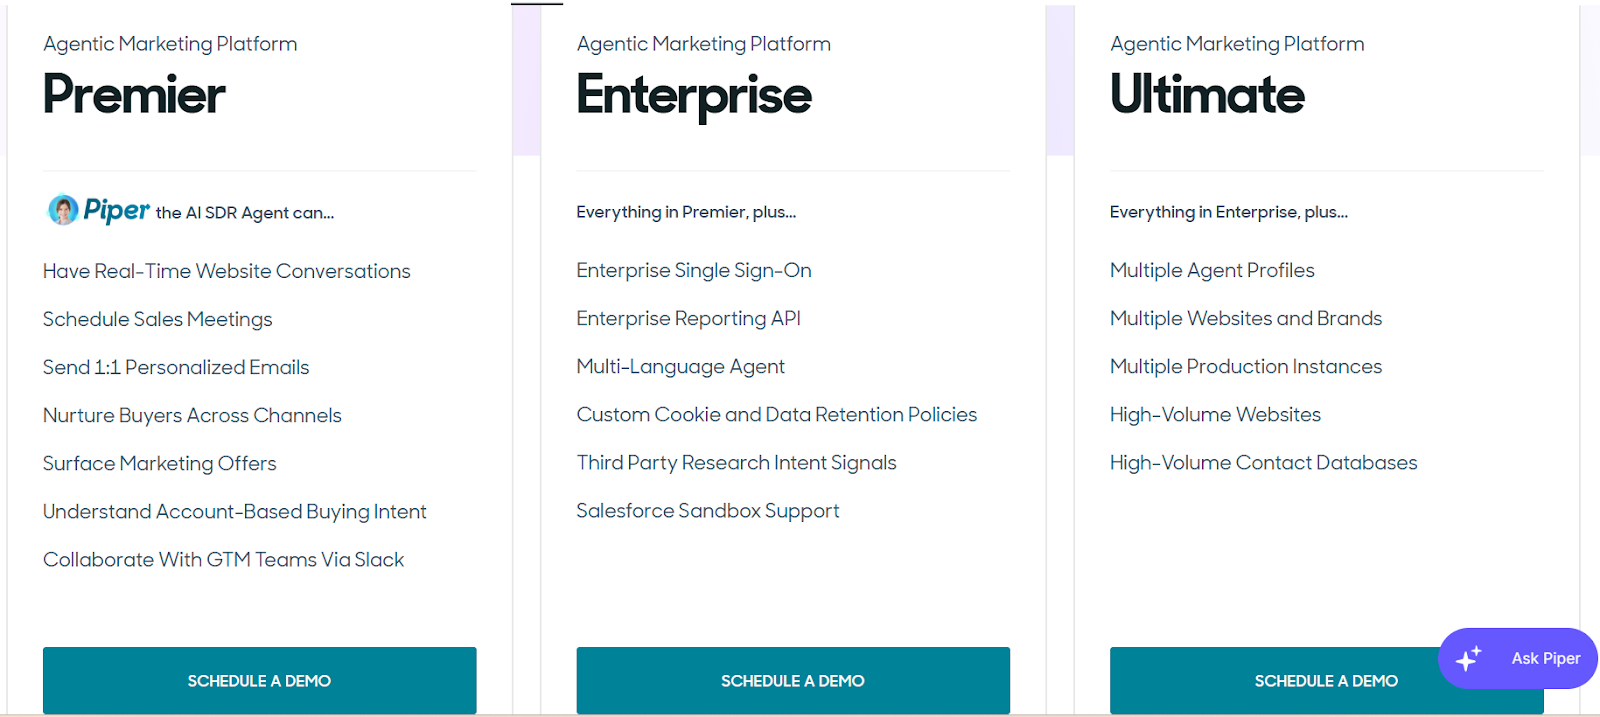Schedule a demo for the Premier plan
The image size is (1600, 717).
pyautogui.click(x=259, y=680)
